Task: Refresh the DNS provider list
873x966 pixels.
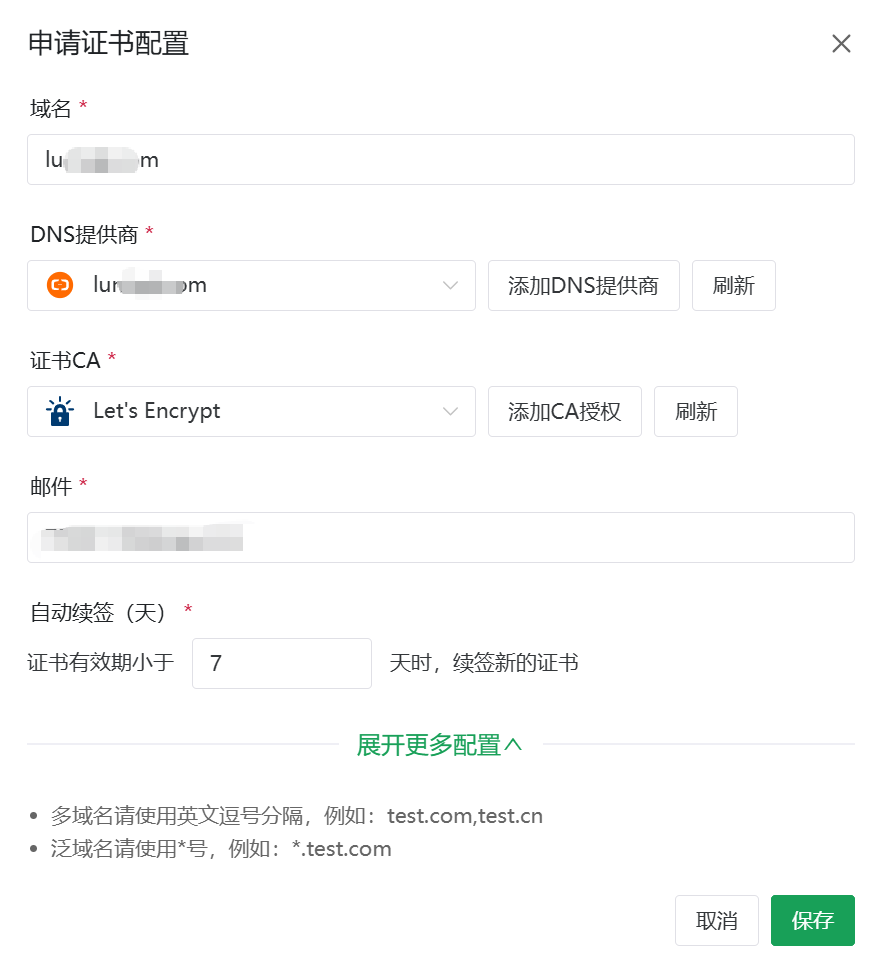Action: [x=733, y=286]
